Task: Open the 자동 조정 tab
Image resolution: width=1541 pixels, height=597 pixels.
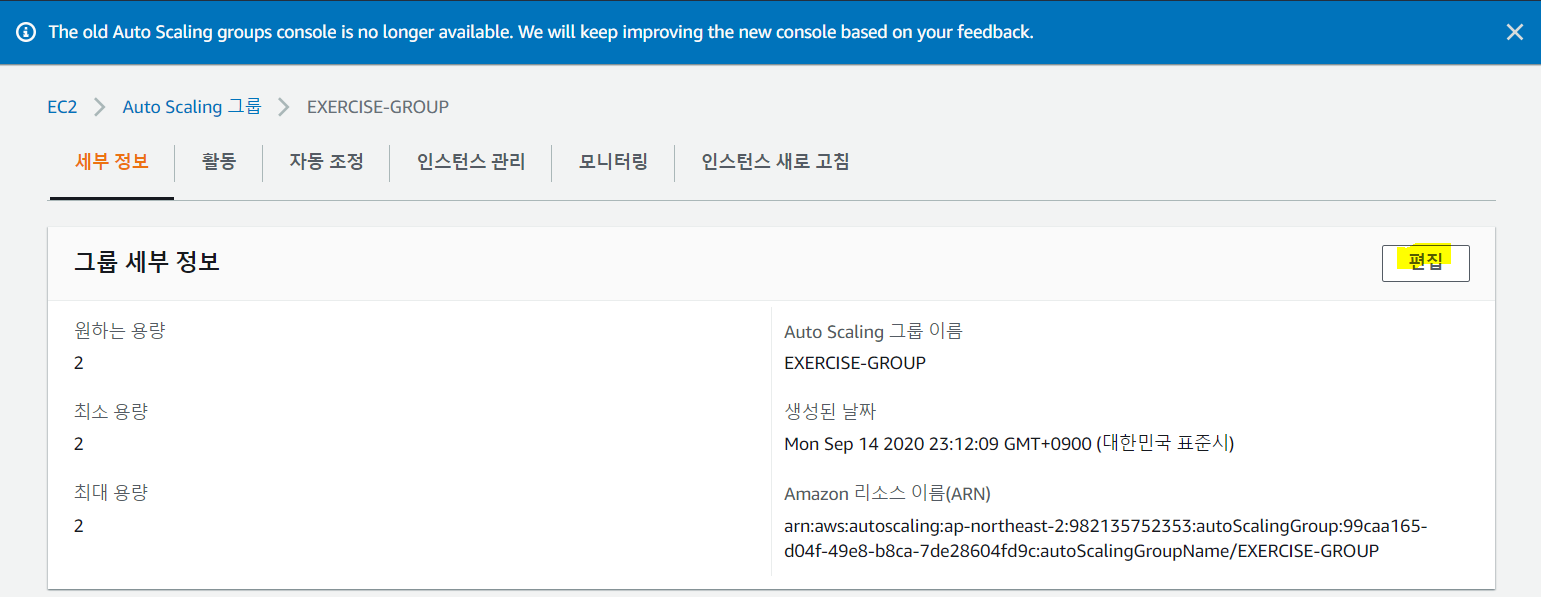Action: coord(326,161)
